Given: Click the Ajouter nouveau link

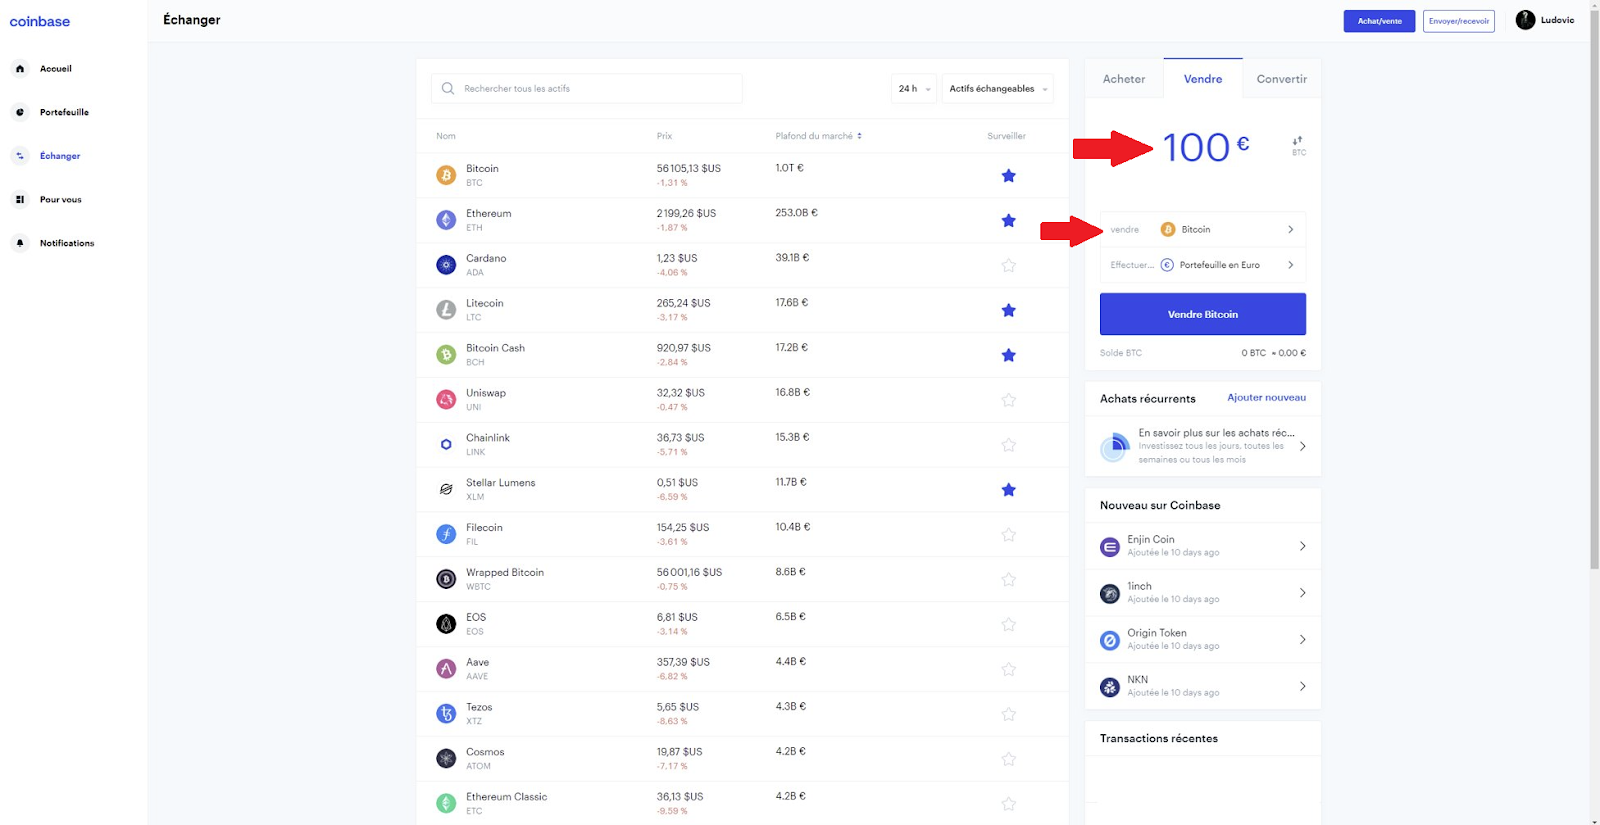Looking at the screenshot, I should tap(1266, 397).
